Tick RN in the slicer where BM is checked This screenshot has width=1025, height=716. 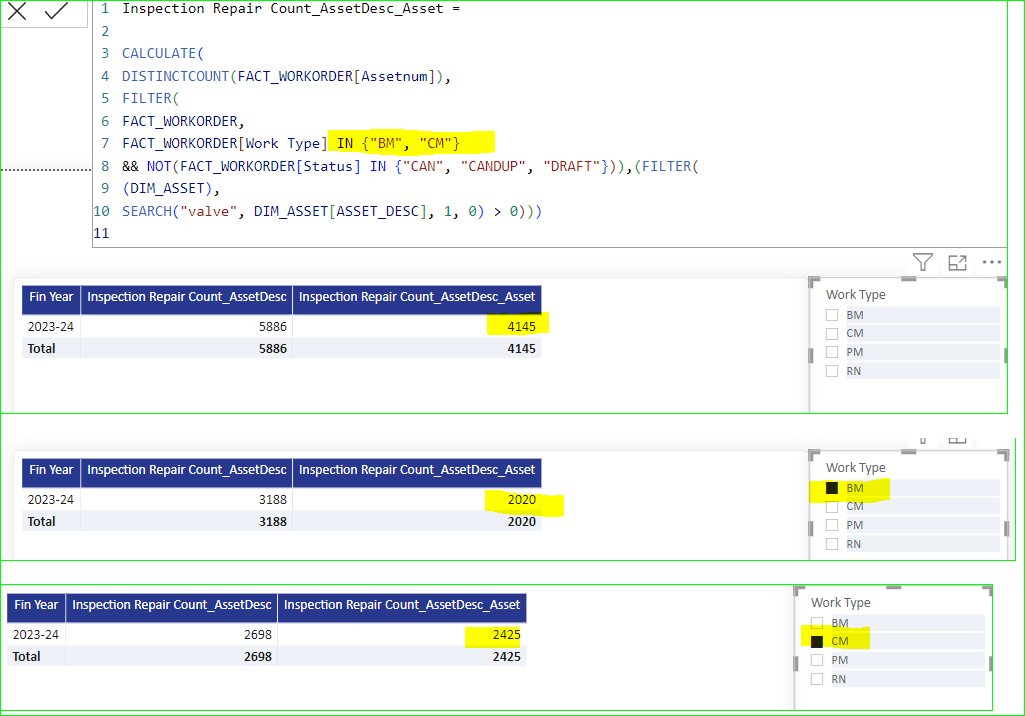point(832,544)
